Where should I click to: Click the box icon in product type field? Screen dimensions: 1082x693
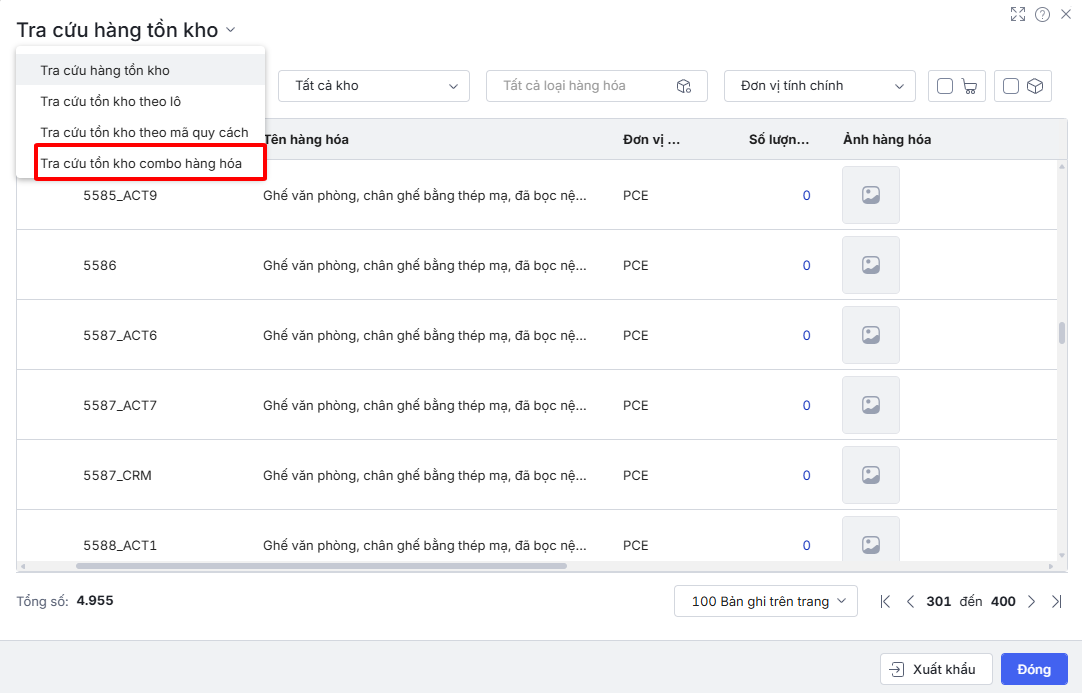point(684,86)
